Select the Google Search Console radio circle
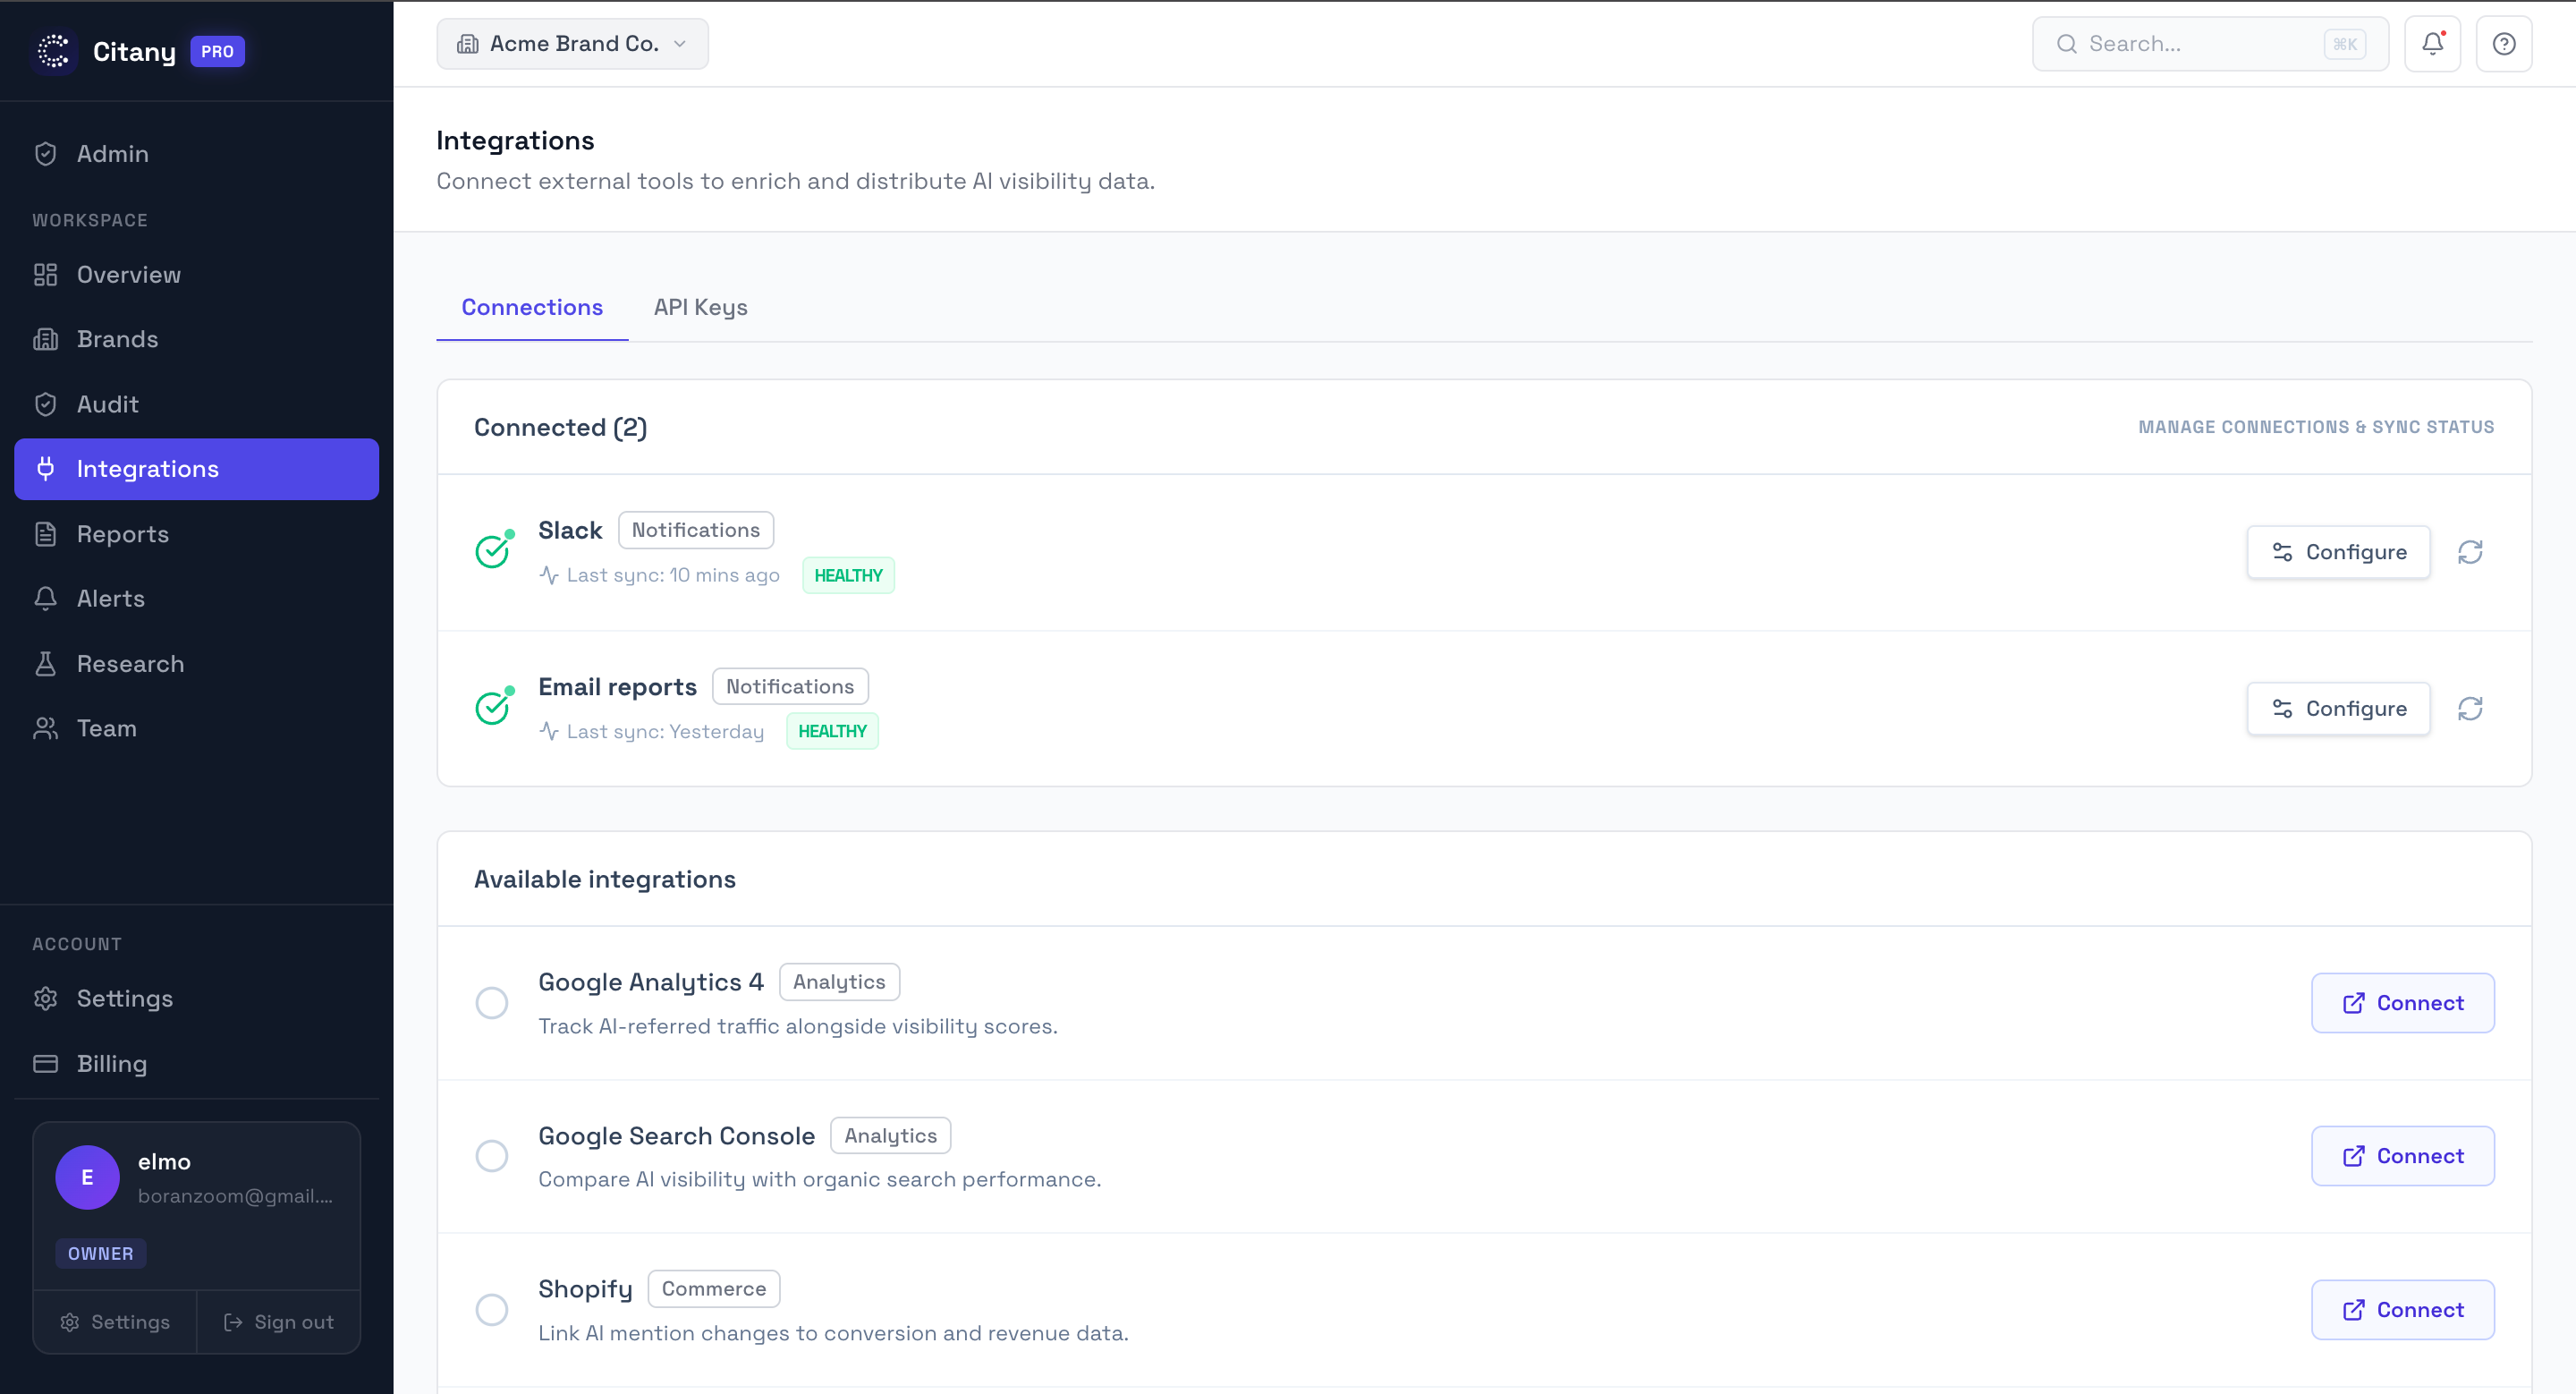This screenshot has width=2576, height=1394. point(491,1156)
